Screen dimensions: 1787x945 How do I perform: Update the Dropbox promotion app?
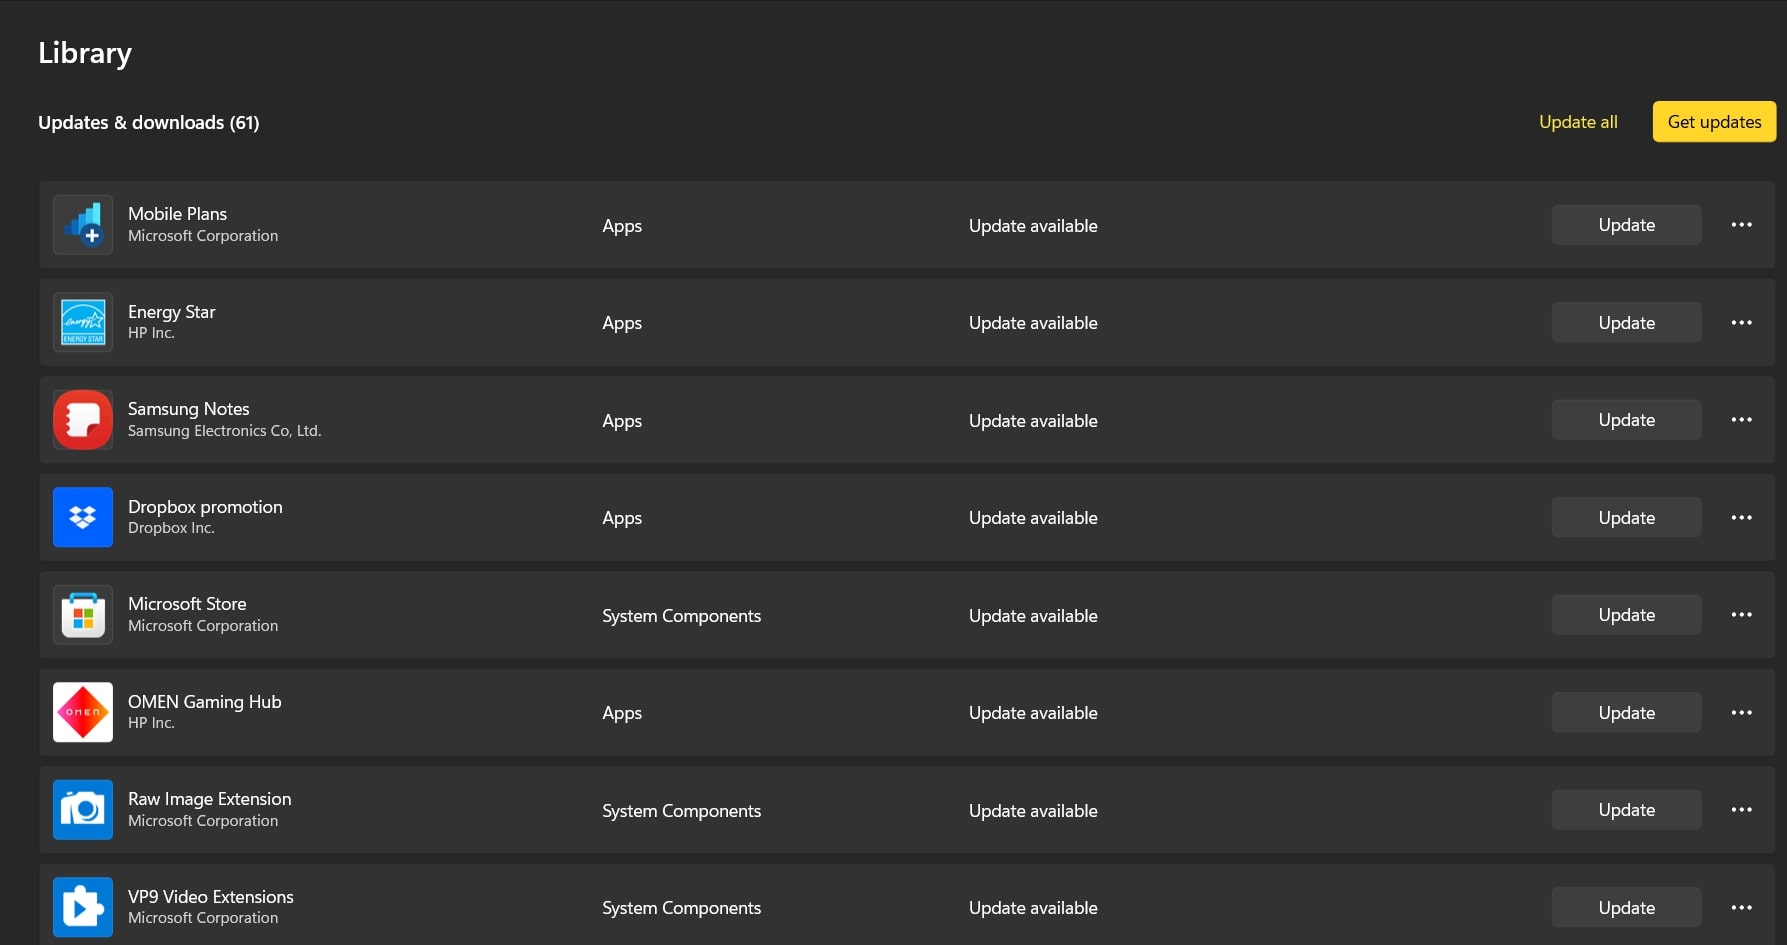pos(1626,517)
